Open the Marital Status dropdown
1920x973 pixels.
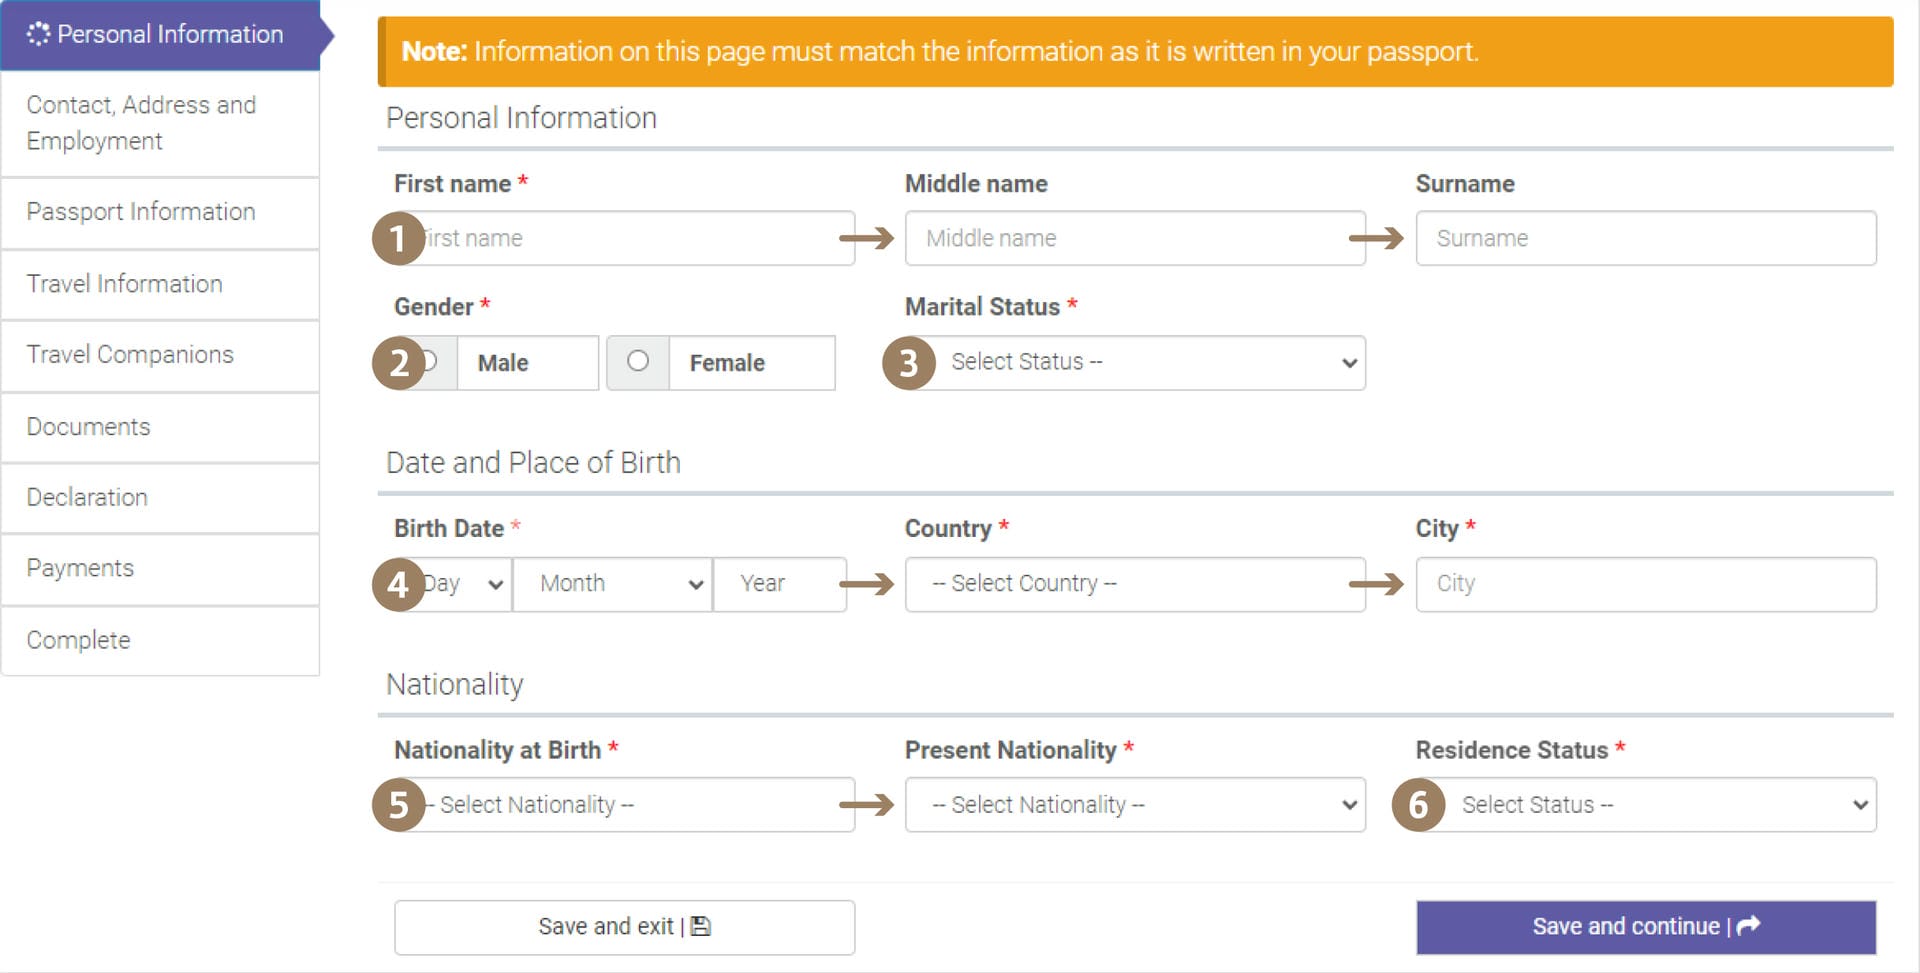tap(1150, 363)
